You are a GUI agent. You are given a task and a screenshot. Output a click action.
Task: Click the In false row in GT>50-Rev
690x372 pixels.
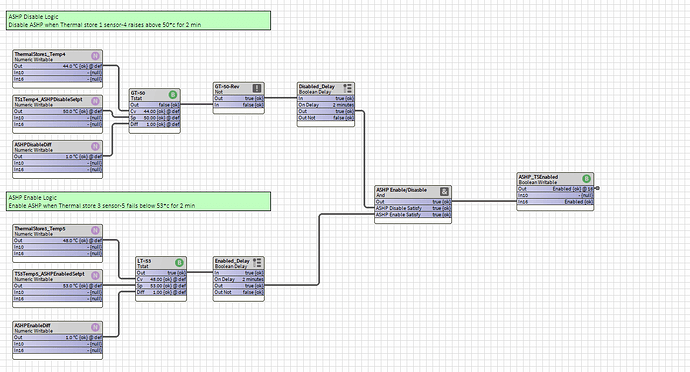tap(239, 105)
